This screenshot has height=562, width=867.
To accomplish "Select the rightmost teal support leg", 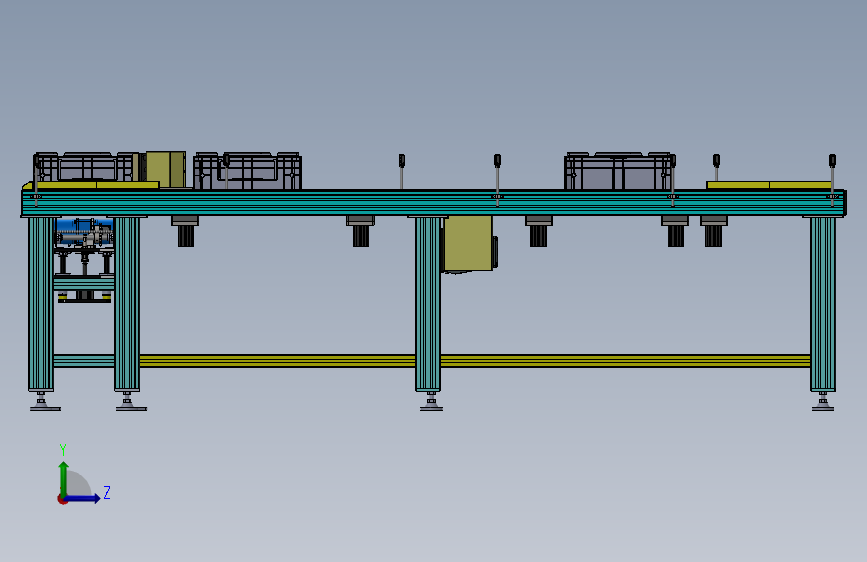I will (823, 304).
